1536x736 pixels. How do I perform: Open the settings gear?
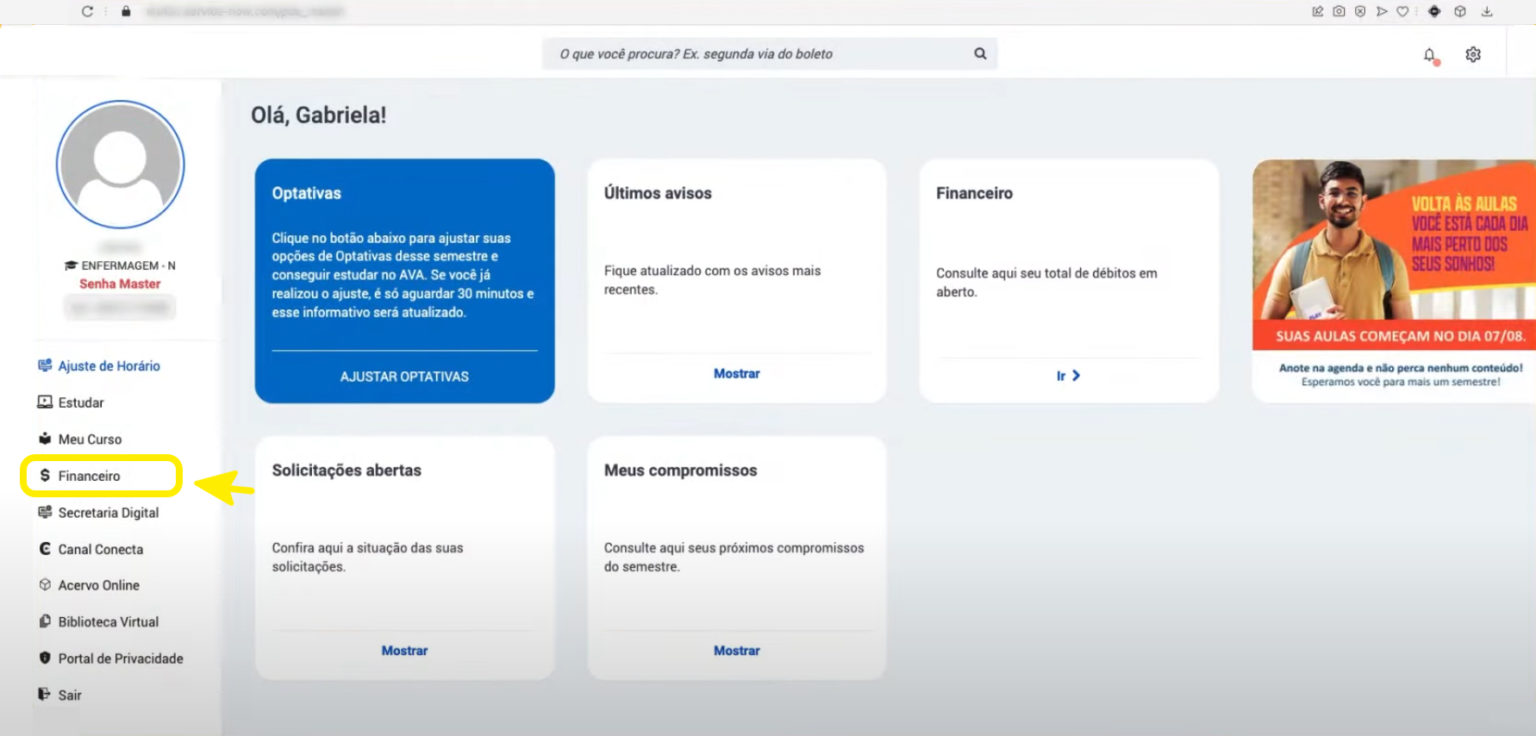(x=1473, y=53)
